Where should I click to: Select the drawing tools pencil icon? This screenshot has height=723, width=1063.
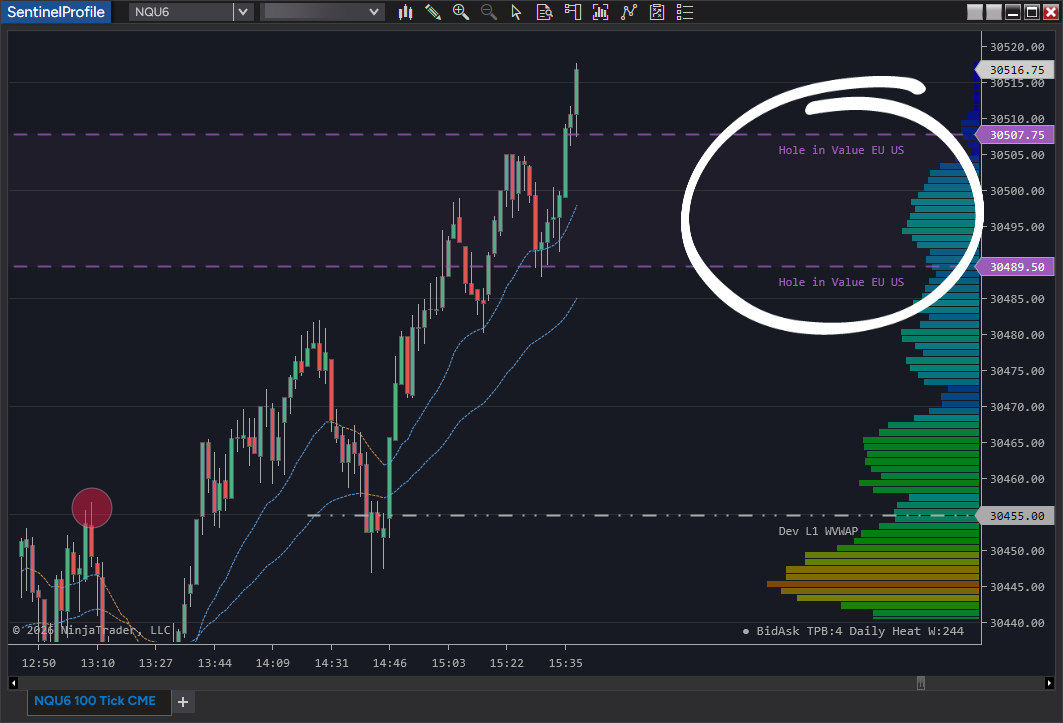pos(433,12)
